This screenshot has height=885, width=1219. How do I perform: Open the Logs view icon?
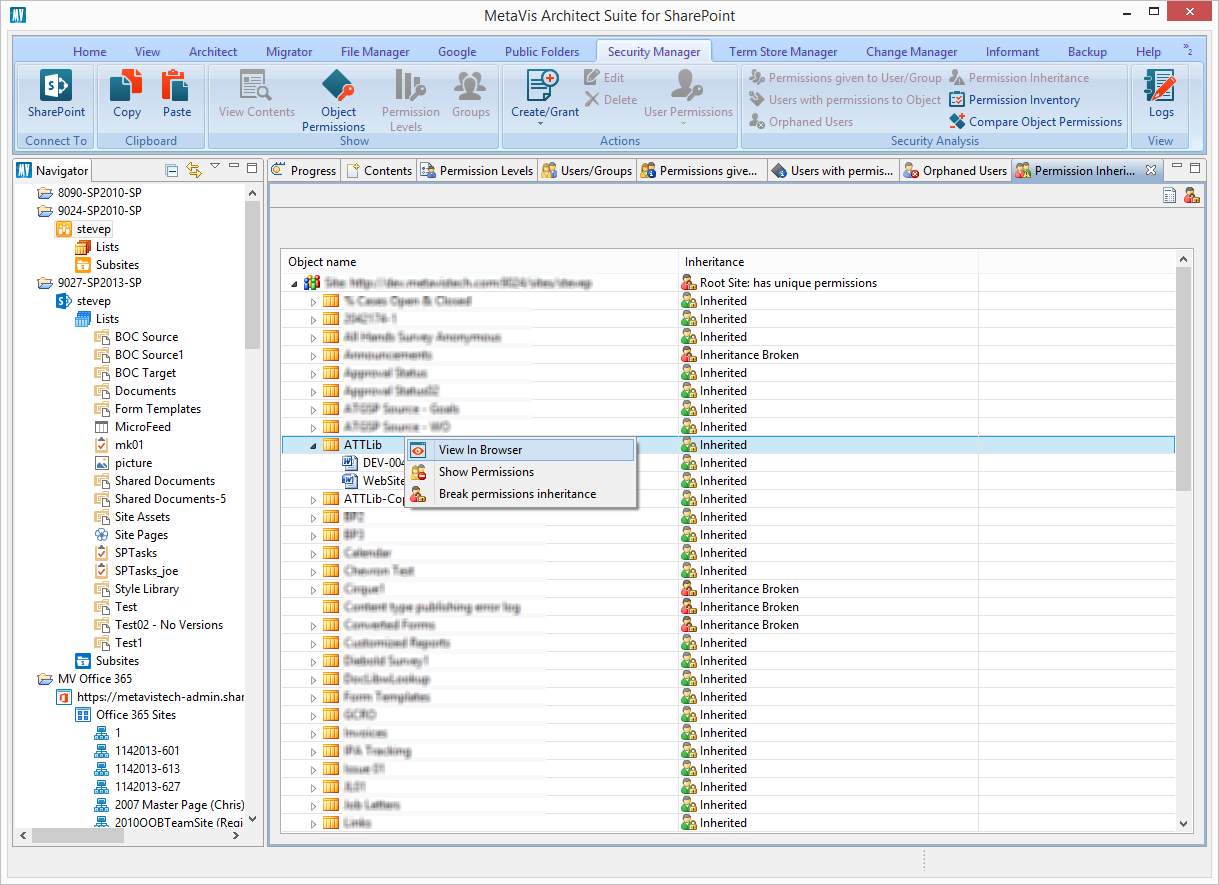tap(1161, 87)
